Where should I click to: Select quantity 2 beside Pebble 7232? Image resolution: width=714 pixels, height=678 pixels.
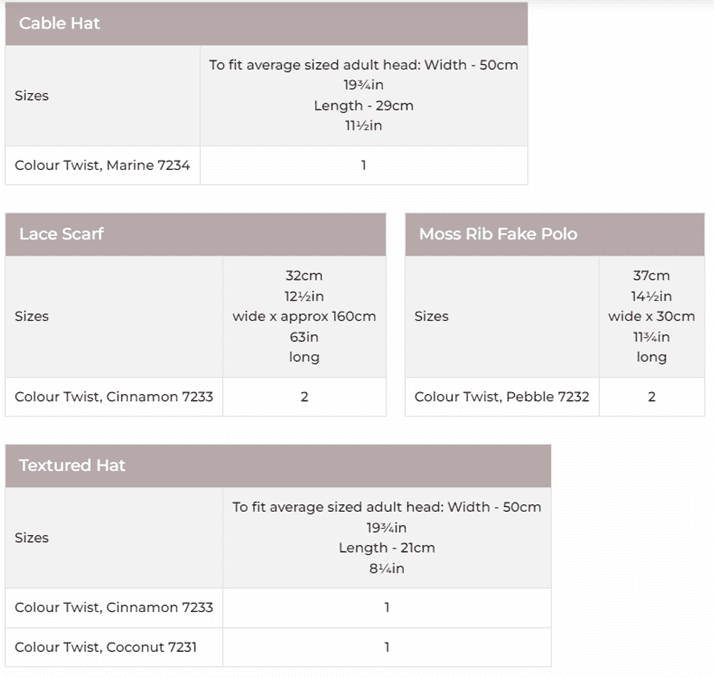click(x=651, y=396)
